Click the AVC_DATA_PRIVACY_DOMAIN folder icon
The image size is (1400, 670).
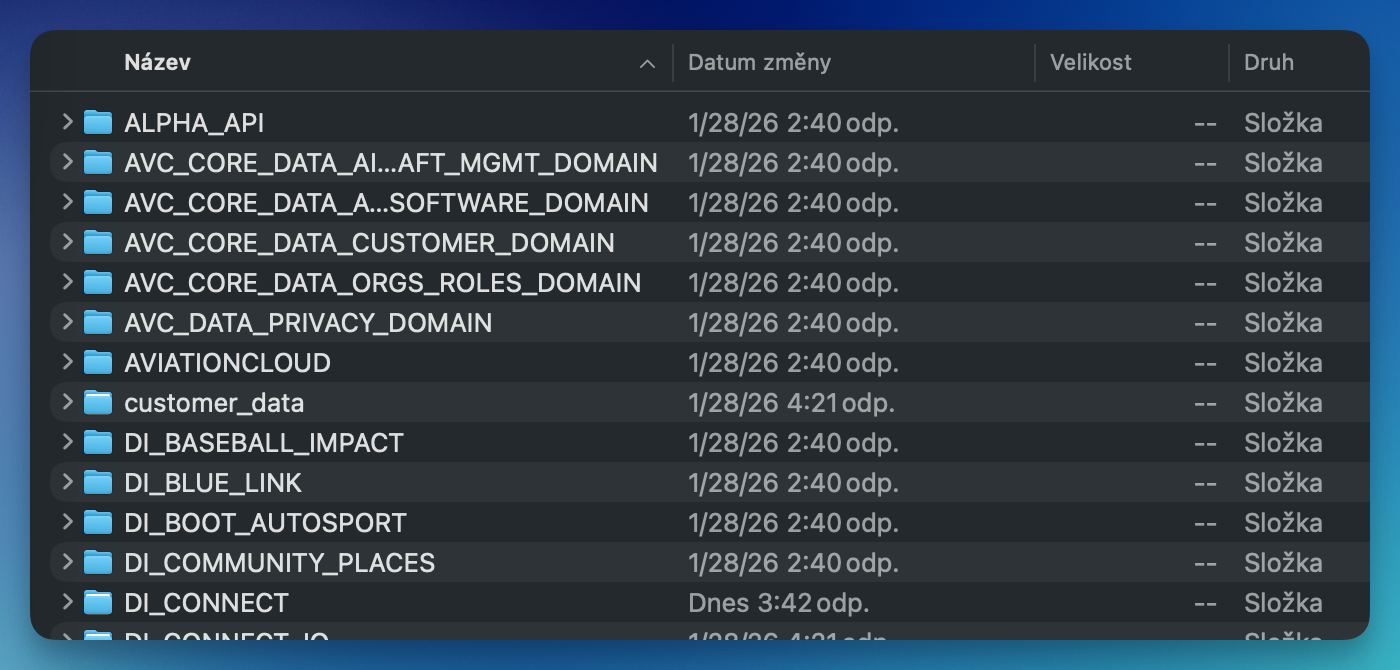(97, 323)
